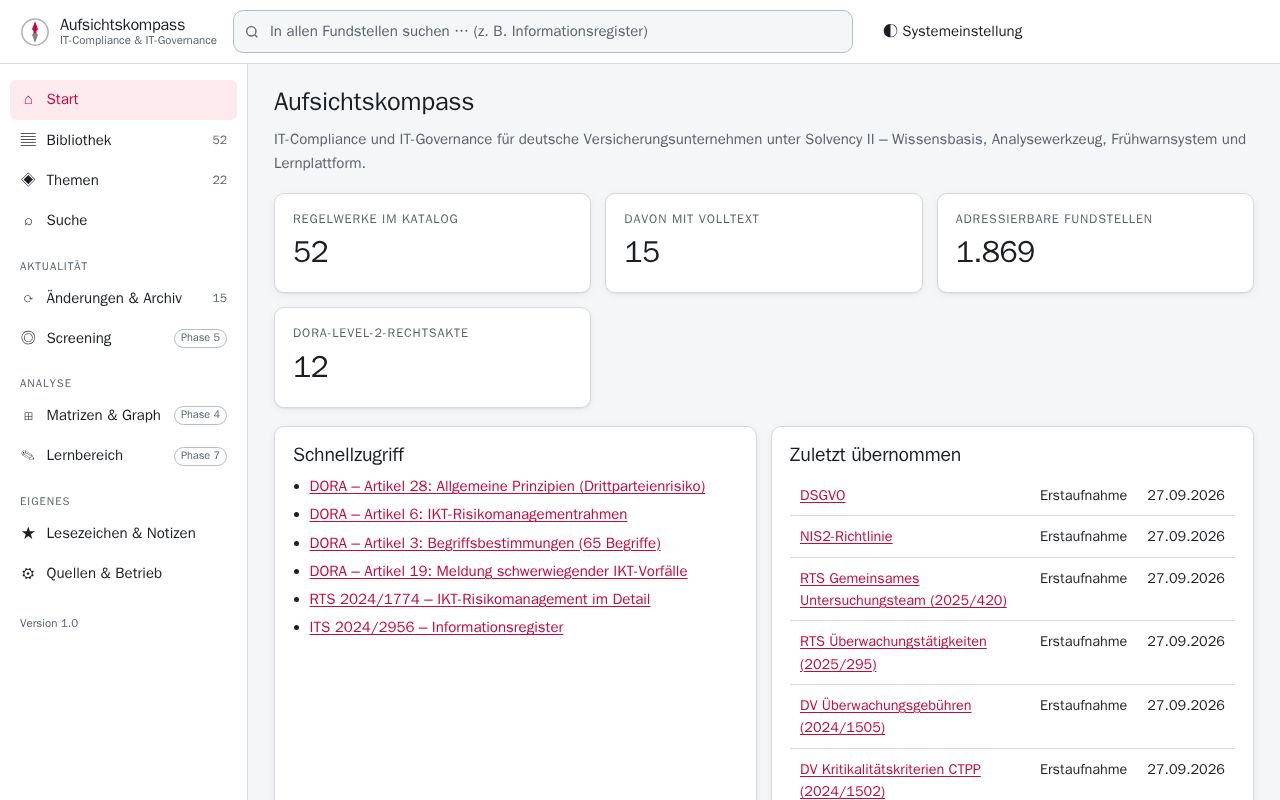This screenshot has height=800, width=1280.
Task: Select Screening in the sidebar
Action: (x=123, y=338)
